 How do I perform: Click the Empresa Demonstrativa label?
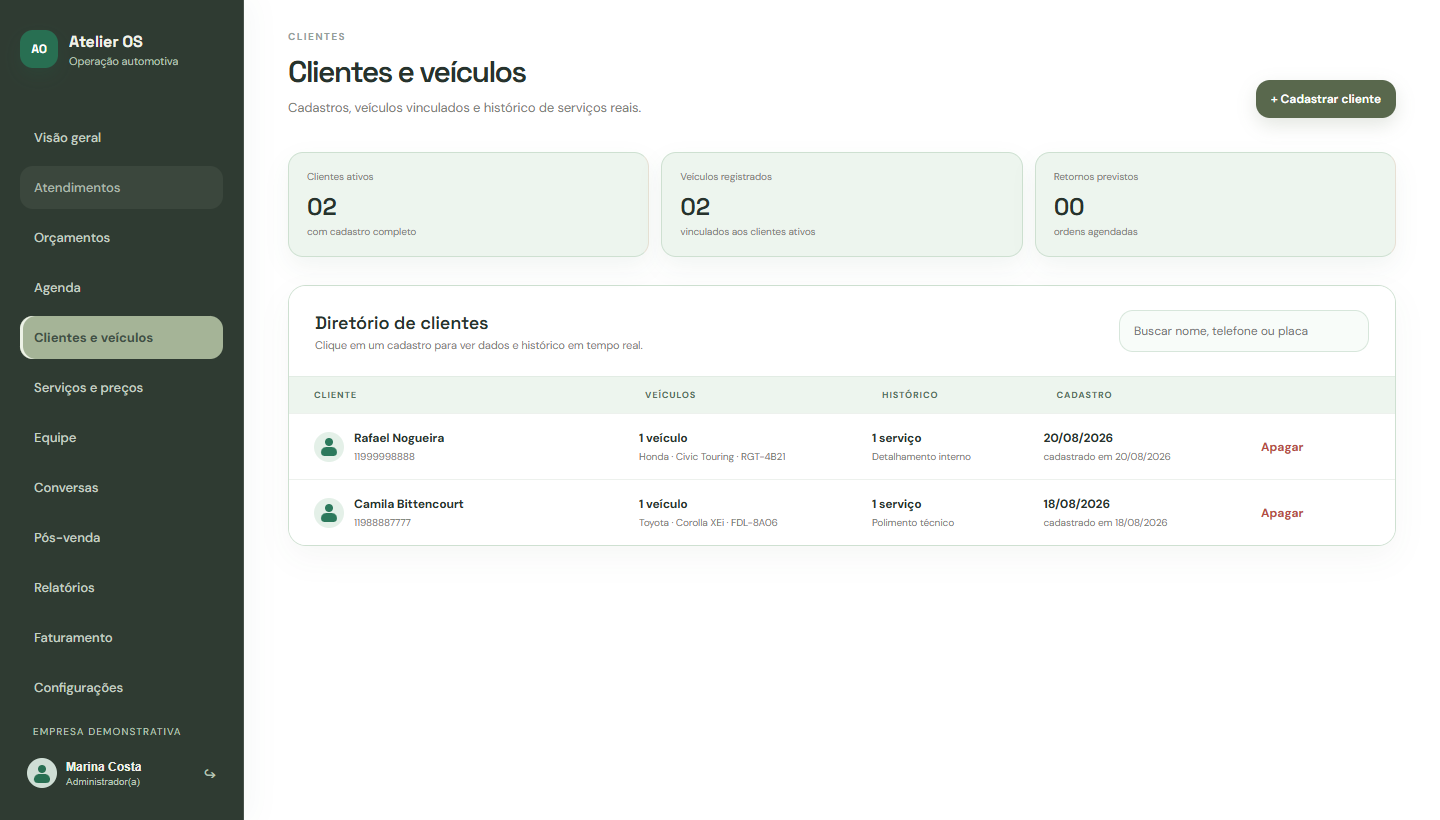(x=107, y=732)
